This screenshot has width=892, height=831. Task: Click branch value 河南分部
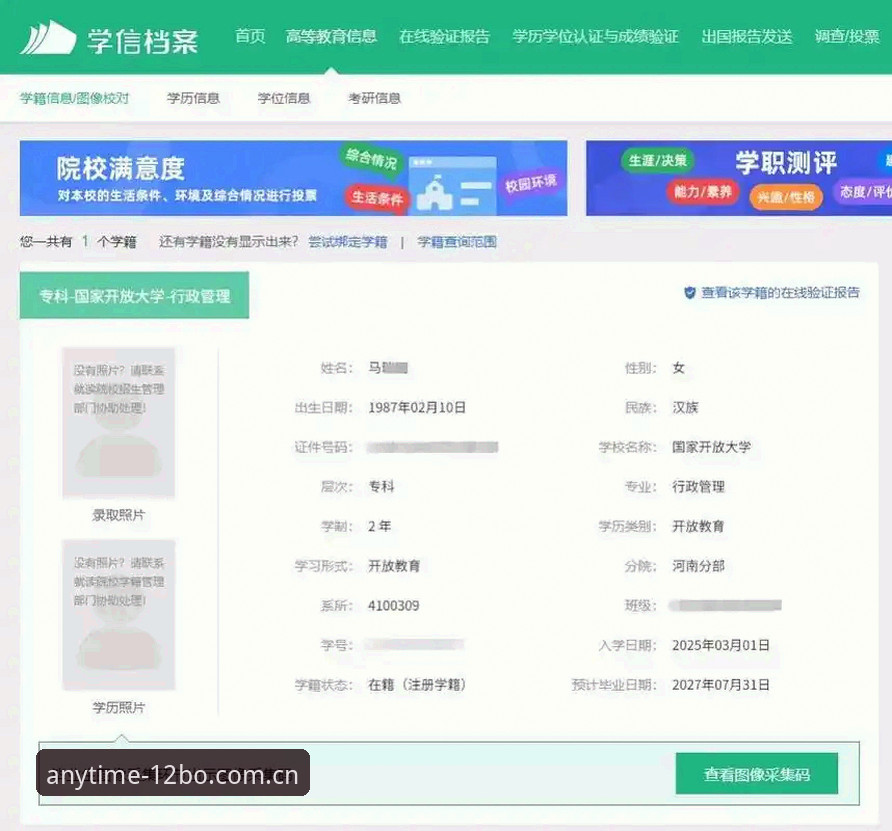tap(698, 565)
